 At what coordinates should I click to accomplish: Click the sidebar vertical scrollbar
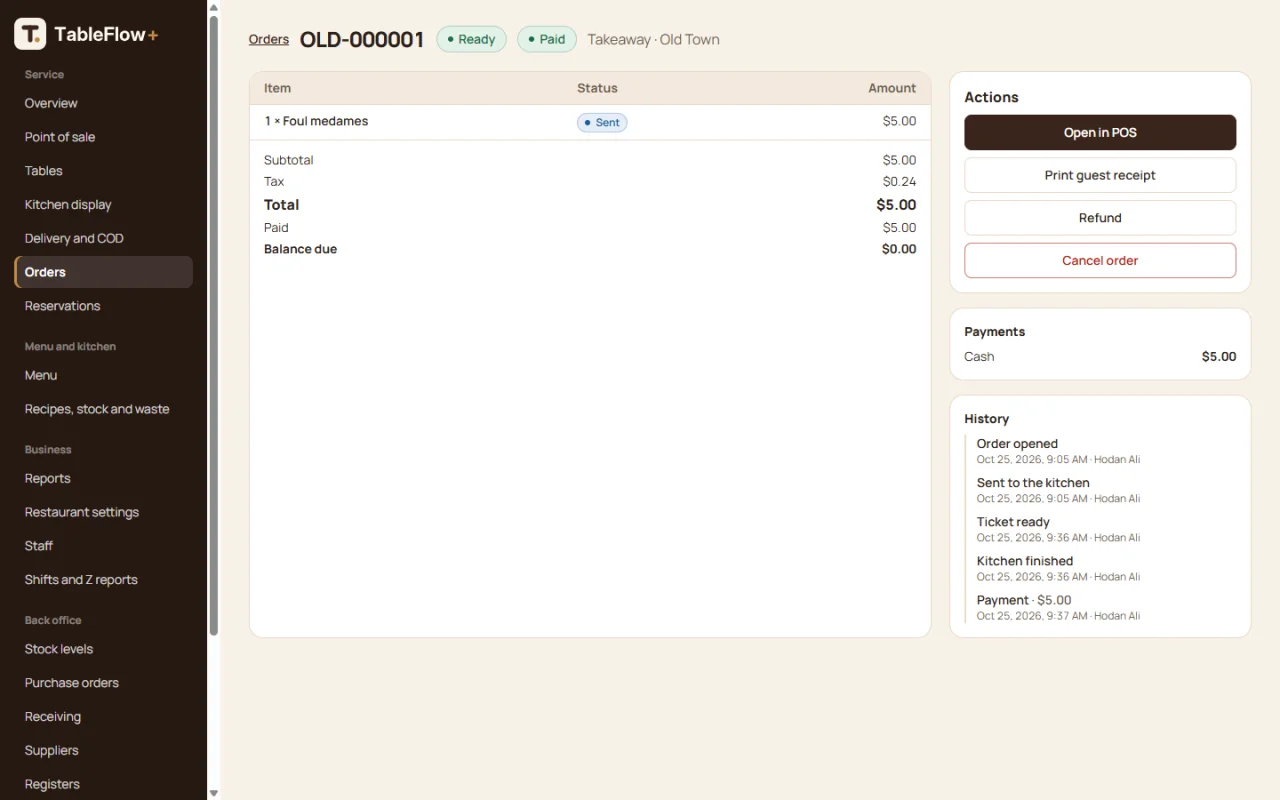pos(213,325)
